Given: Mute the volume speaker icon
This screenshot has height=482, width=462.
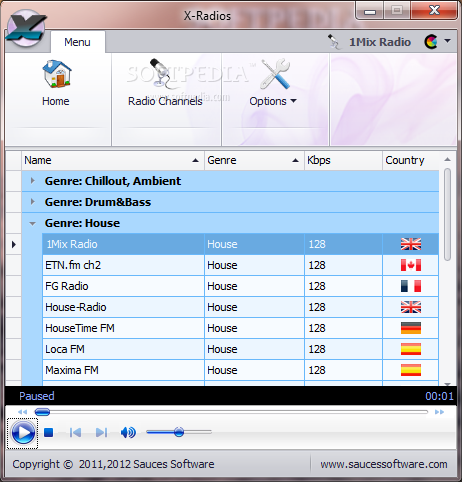Looking at the screenshot, I should 128,432.
